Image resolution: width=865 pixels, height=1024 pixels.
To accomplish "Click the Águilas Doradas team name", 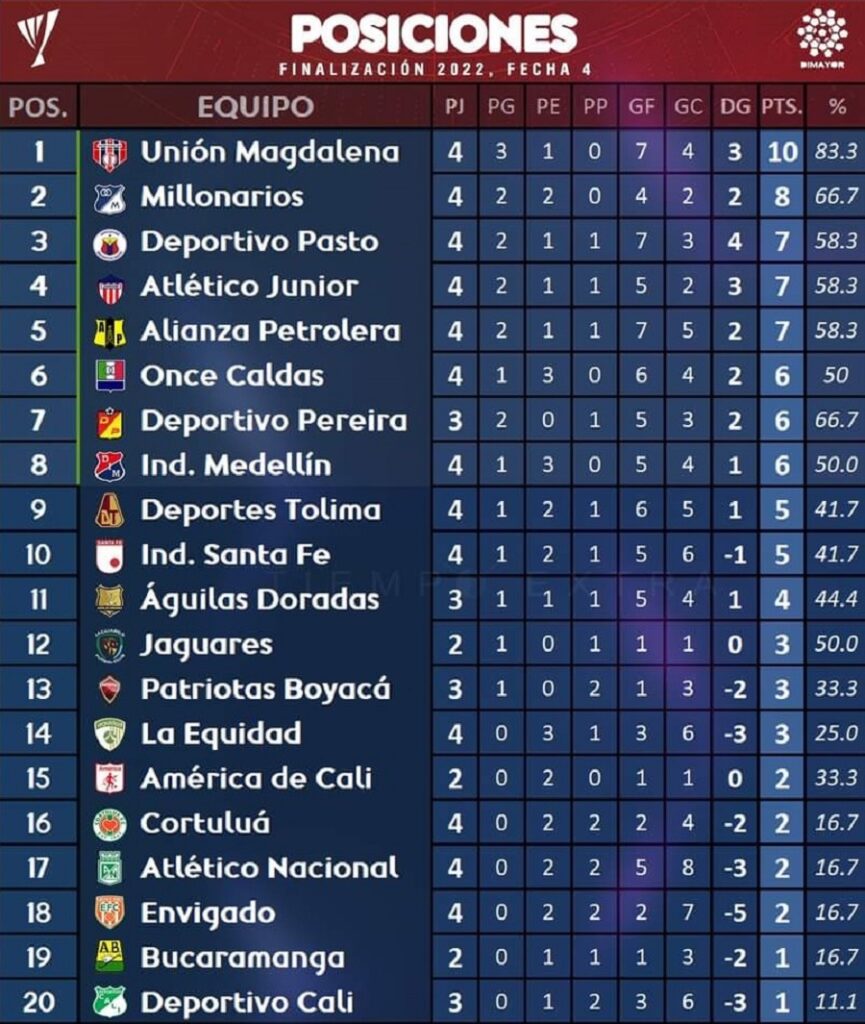I will pyautogui.click(x=260, y=600).
